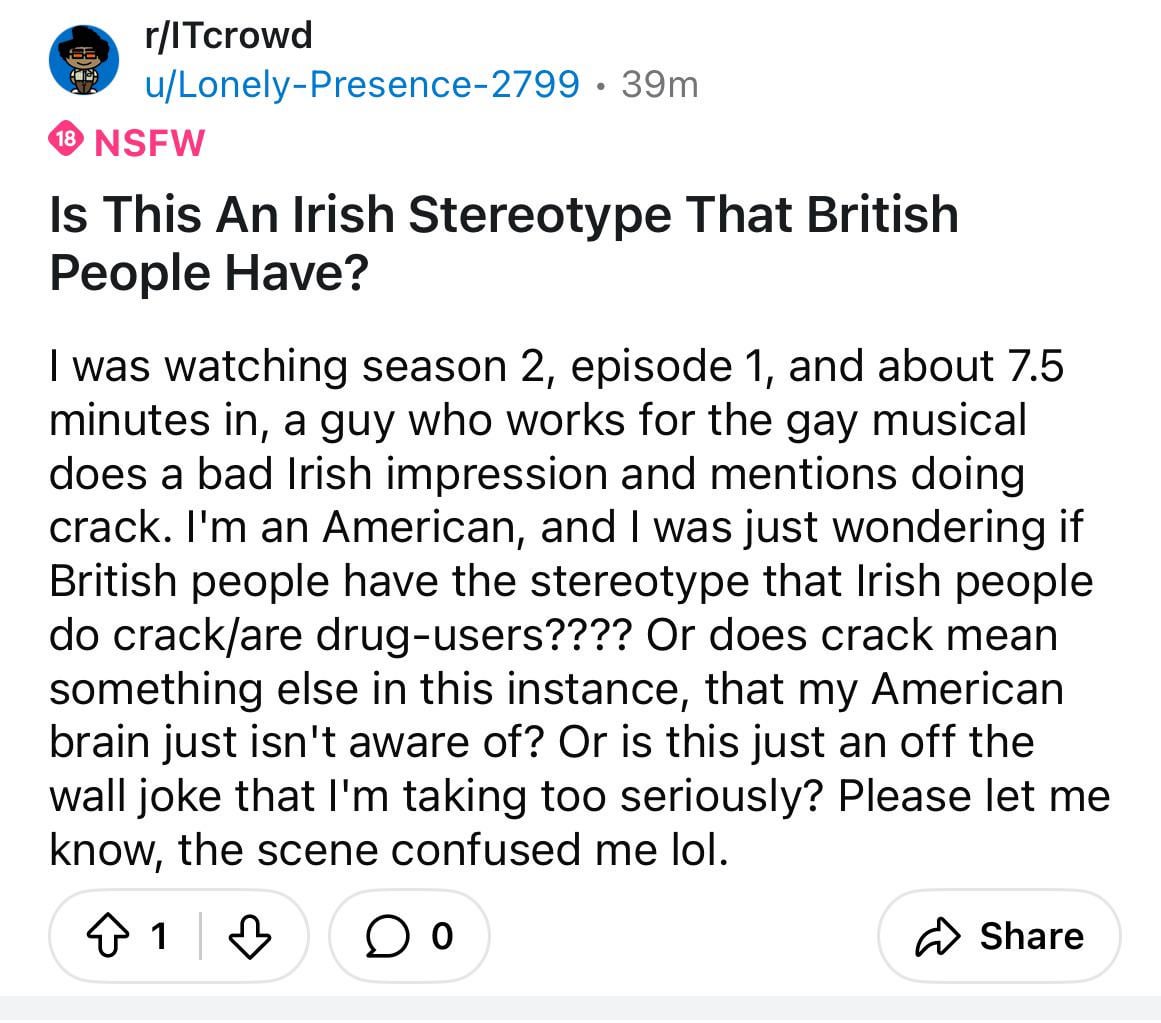Click the NSFW tag label
Viewport: 1161px width, 1023px height.
pyautogui.click(x=150, y=143)
